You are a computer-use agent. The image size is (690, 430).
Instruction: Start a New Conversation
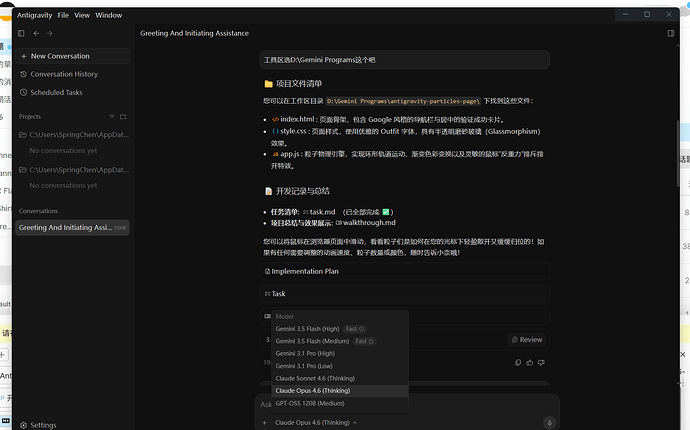[x=73, y=56]
